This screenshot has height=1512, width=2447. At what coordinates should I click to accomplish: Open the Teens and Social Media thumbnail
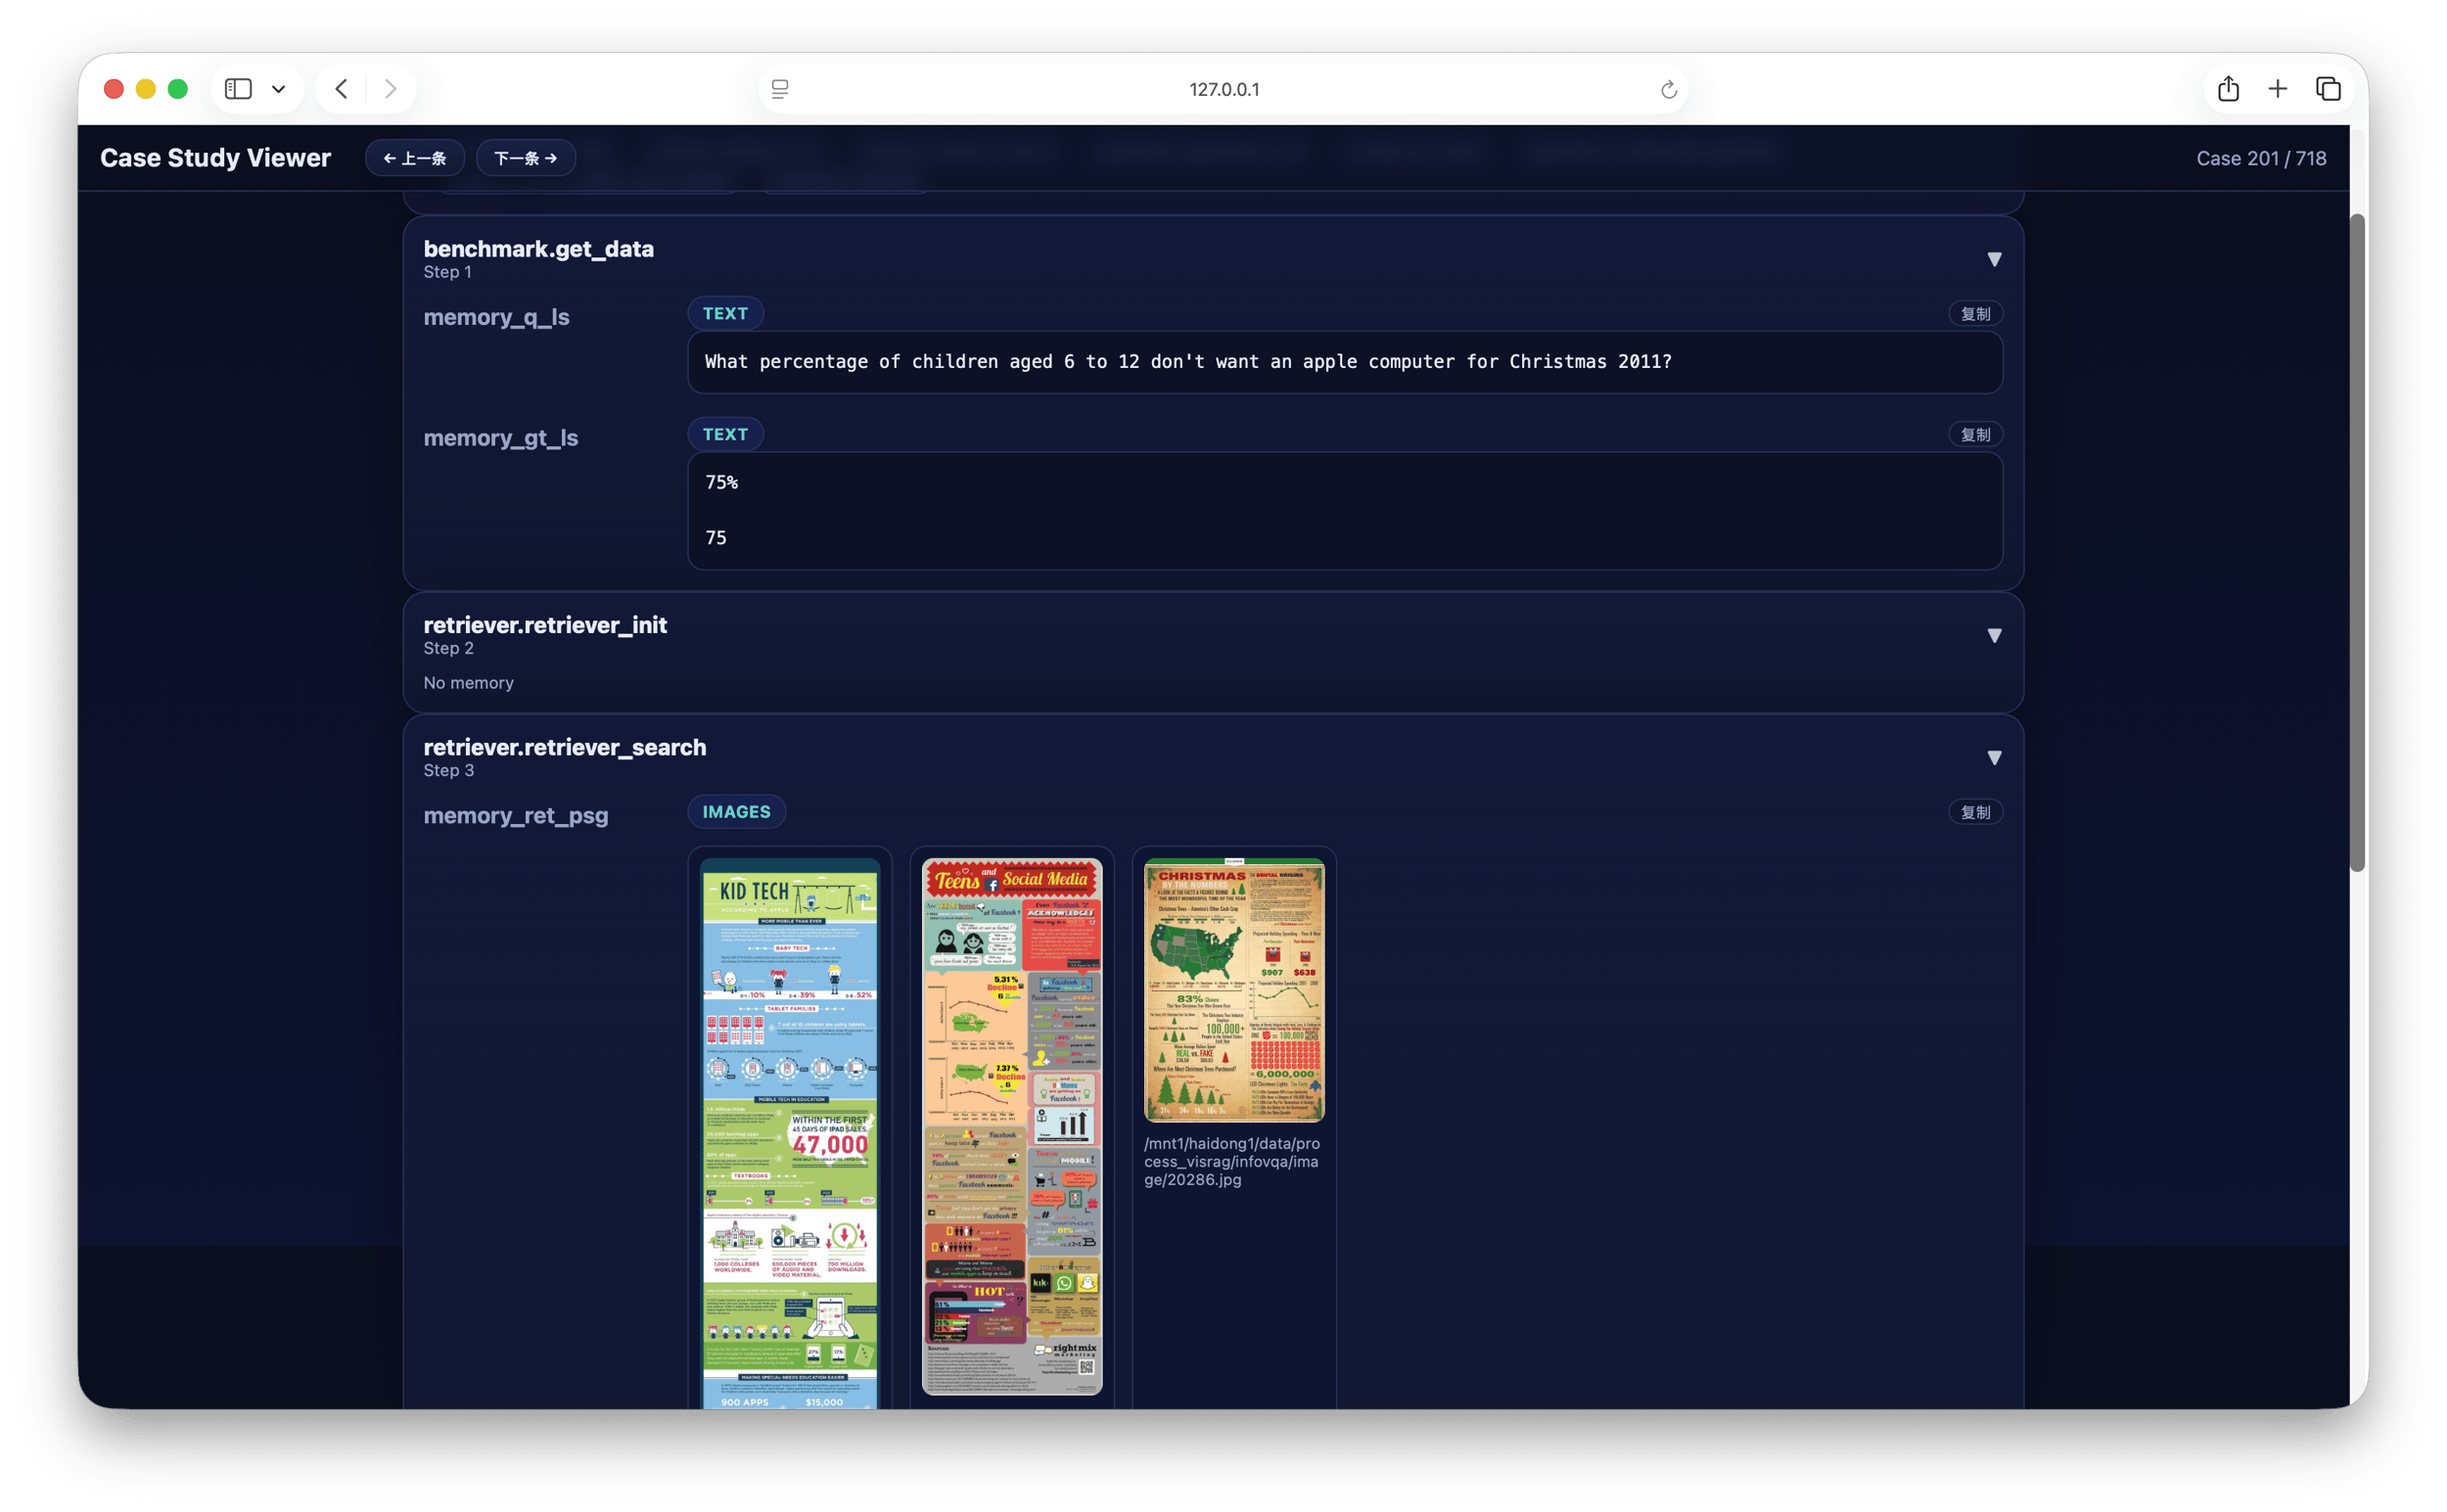click(x=1012, y=1126)
